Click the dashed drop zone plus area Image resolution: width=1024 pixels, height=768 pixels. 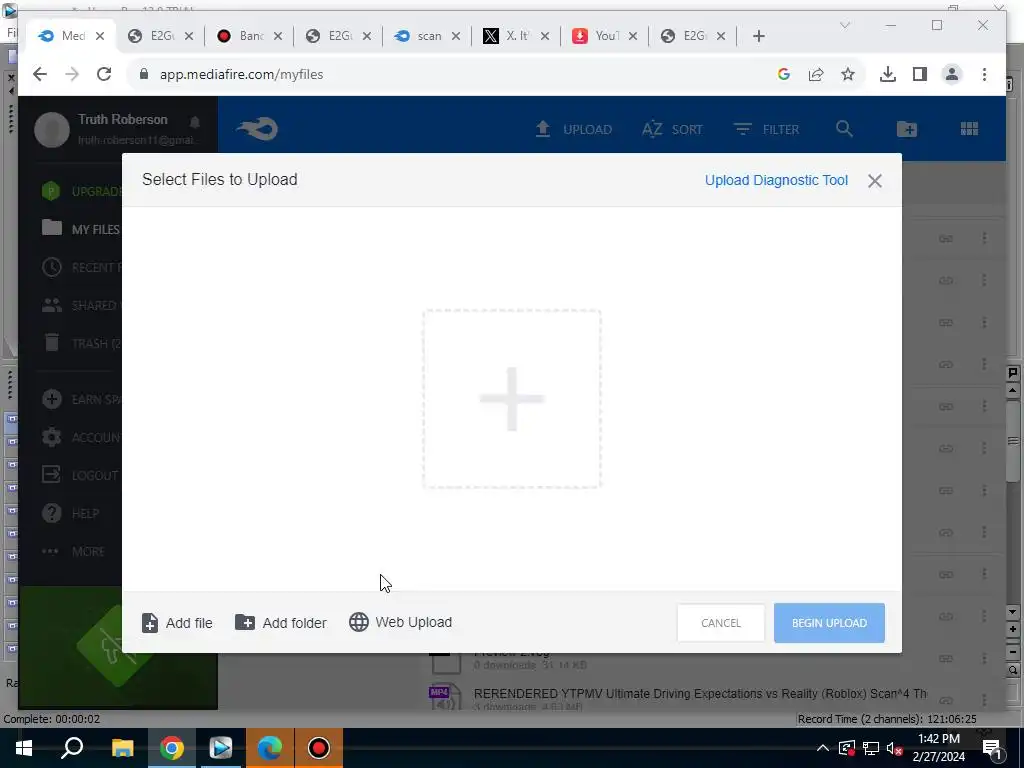(511, 399)
